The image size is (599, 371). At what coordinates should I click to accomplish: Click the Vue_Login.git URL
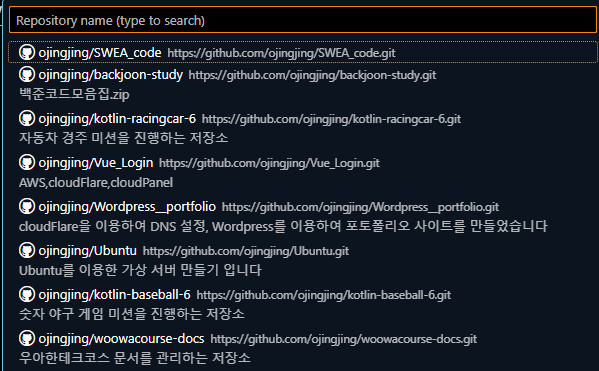pyautogui.click(x=269, y=163)
